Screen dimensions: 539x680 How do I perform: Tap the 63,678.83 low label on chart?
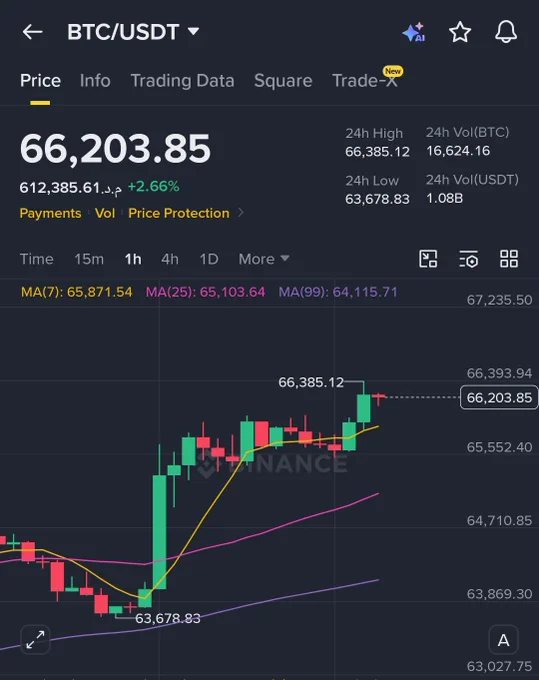[x=168, y=618]
